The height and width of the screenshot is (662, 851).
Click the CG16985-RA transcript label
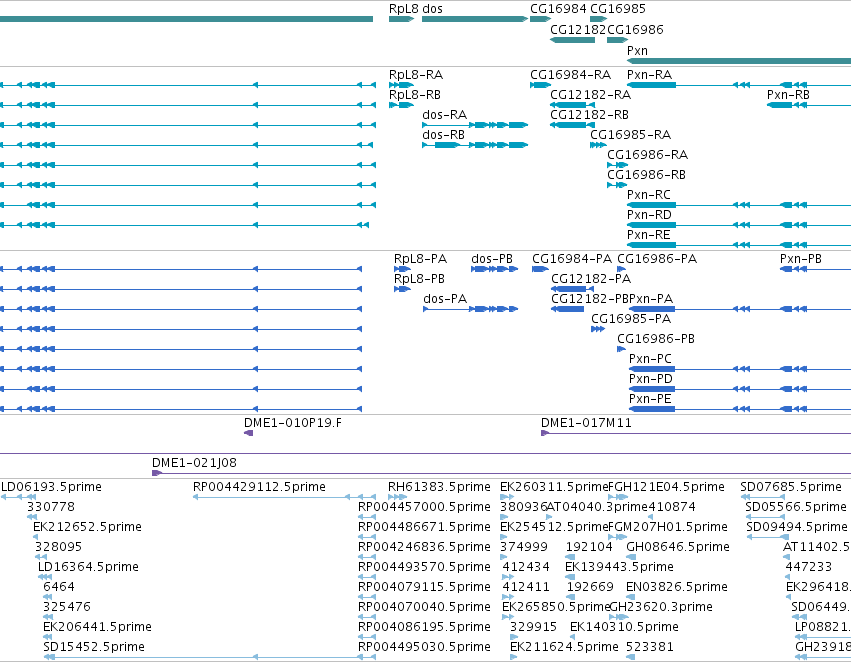[x=630, y=135]
